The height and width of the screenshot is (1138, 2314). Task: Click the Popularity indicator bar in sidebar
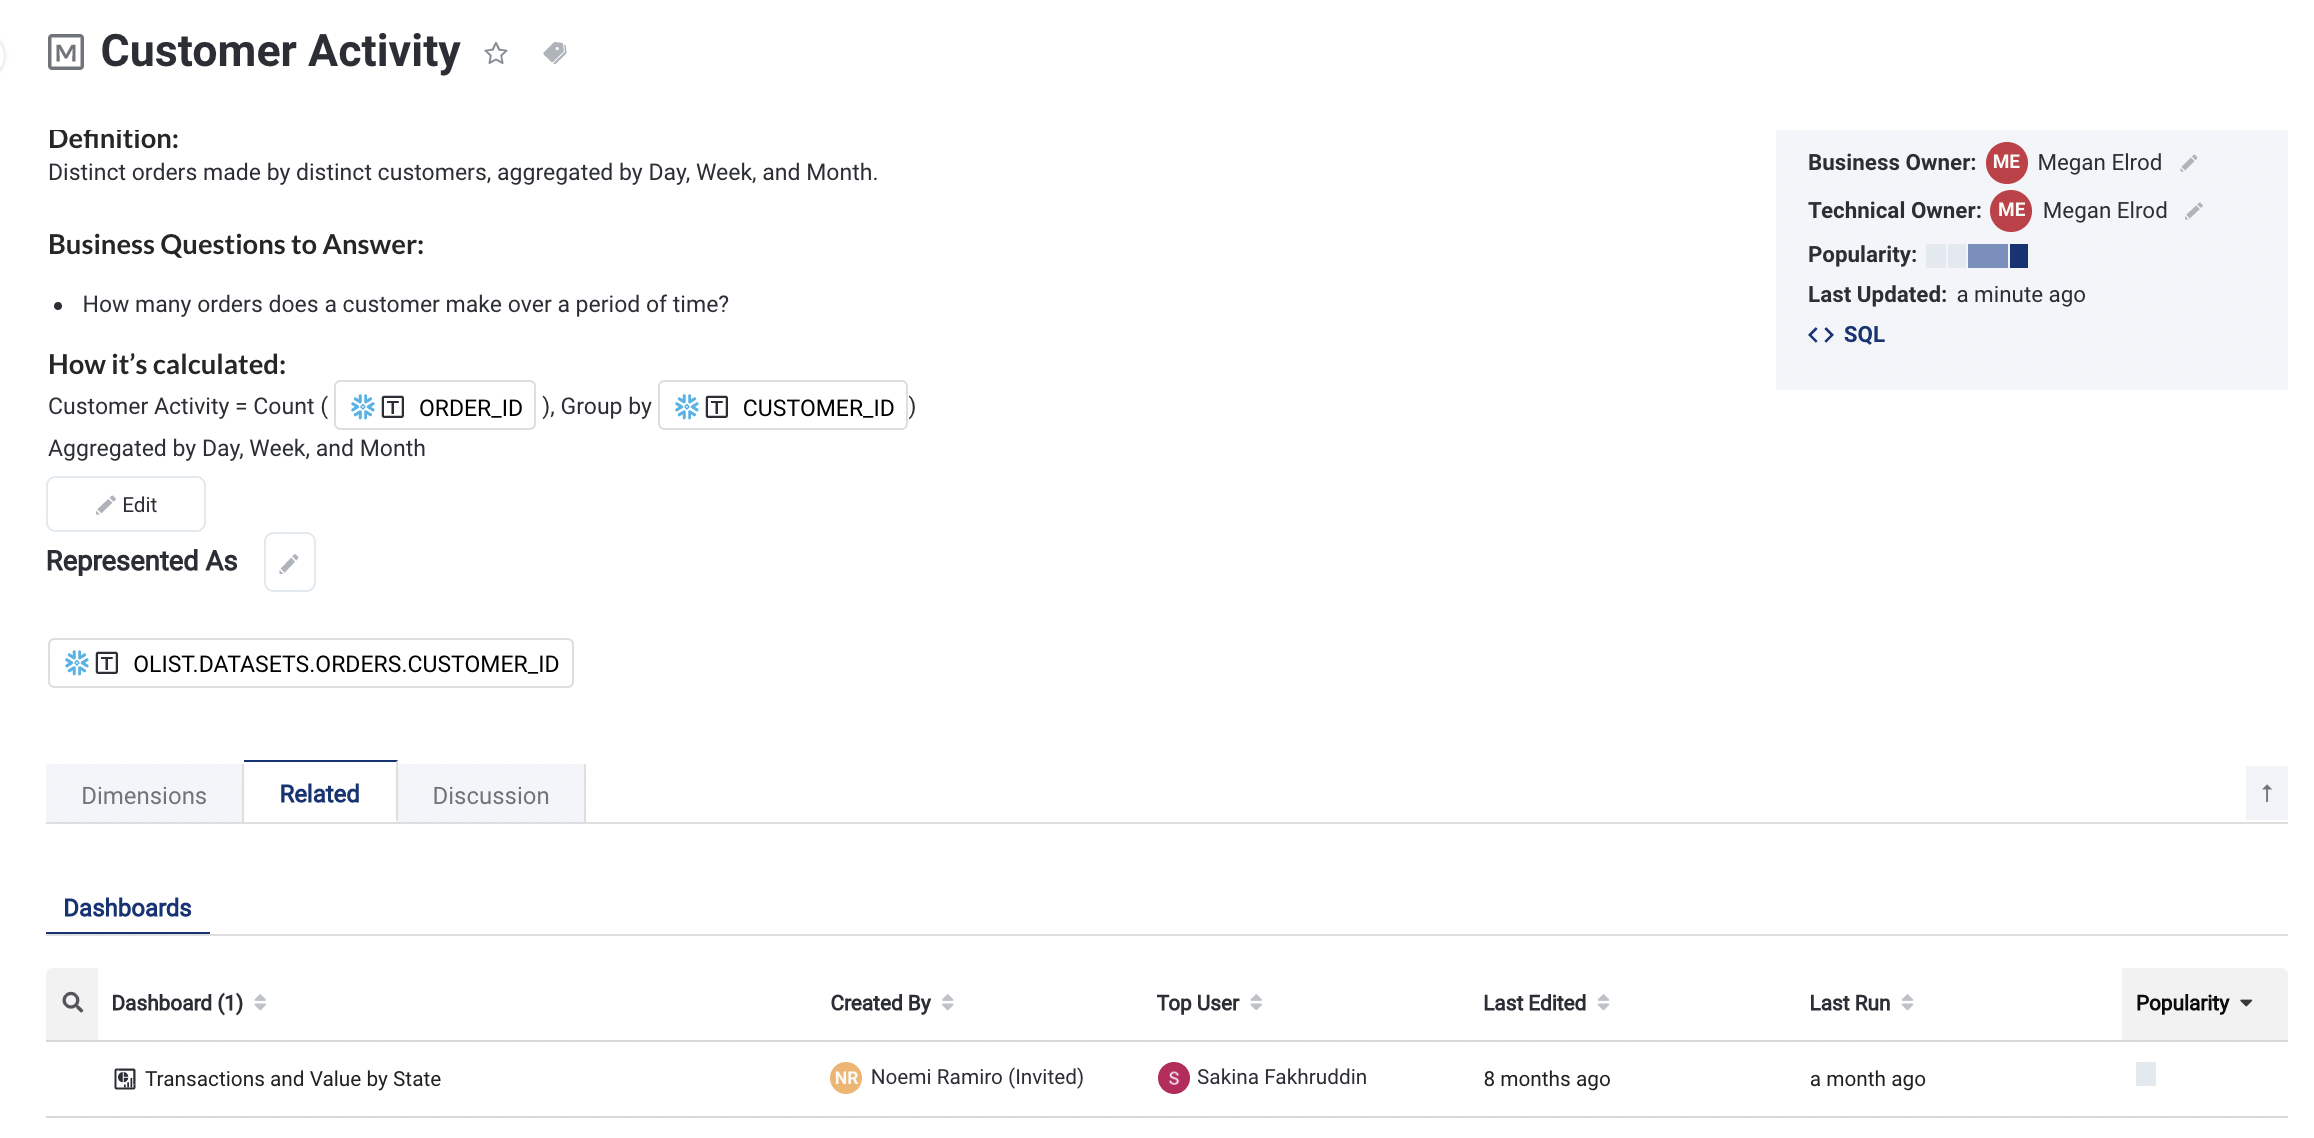tap(1977, 256)
